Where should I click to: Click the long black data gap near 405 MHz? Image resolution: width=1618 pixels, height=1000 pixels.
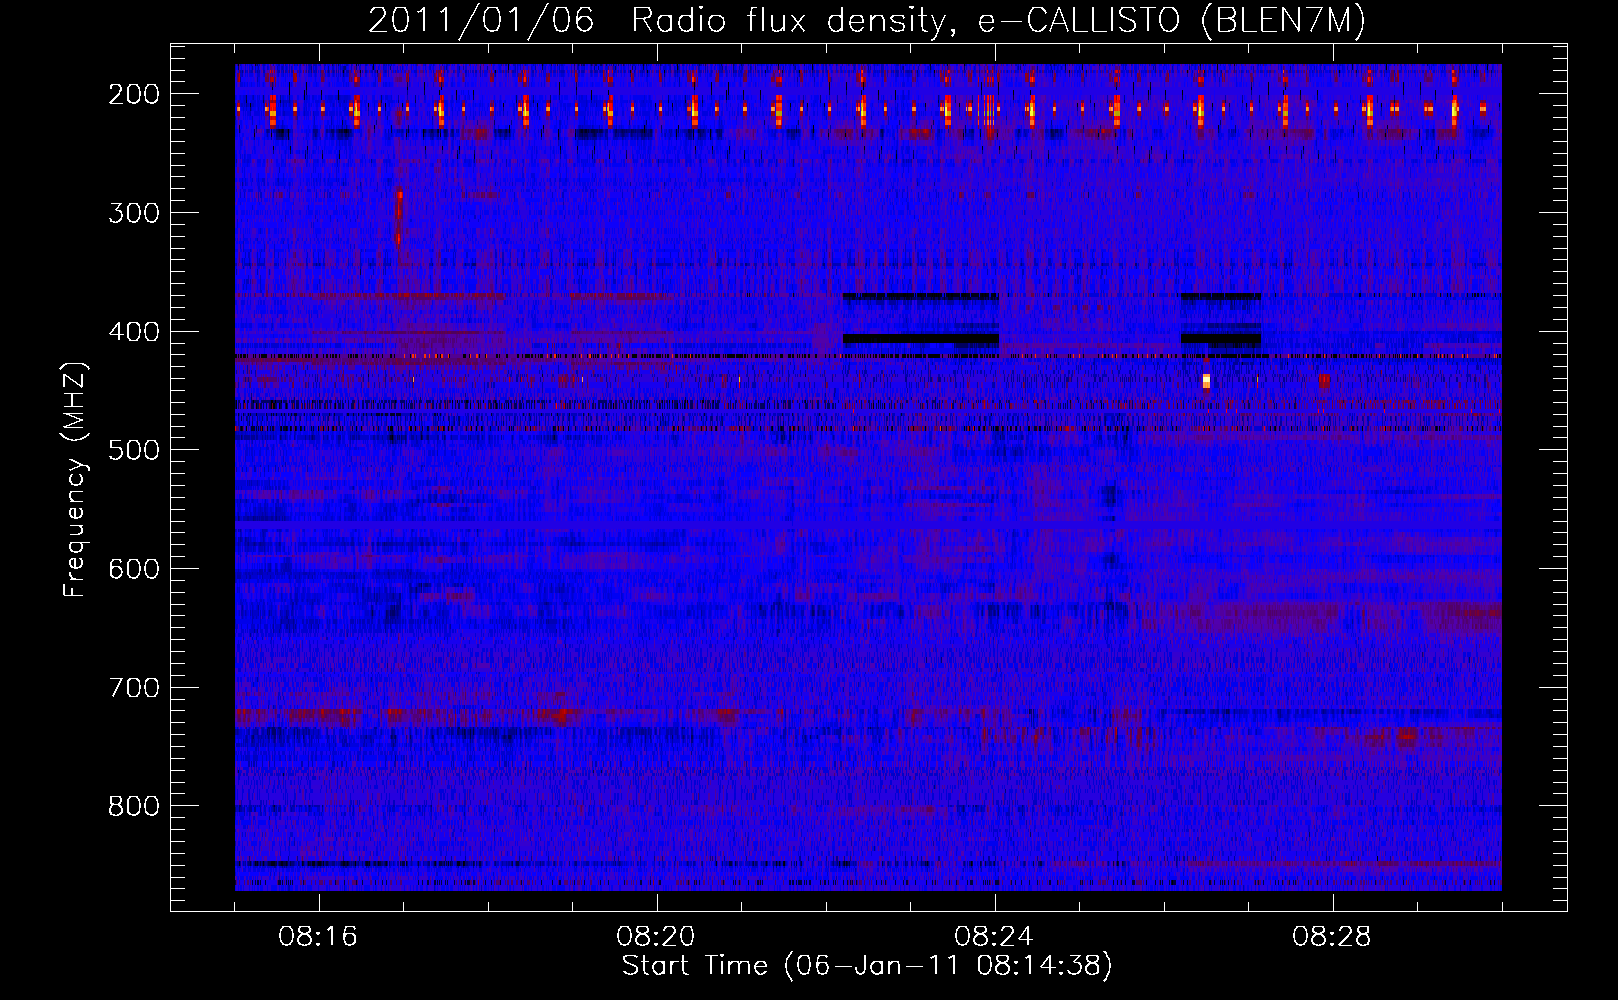[921, 339]
